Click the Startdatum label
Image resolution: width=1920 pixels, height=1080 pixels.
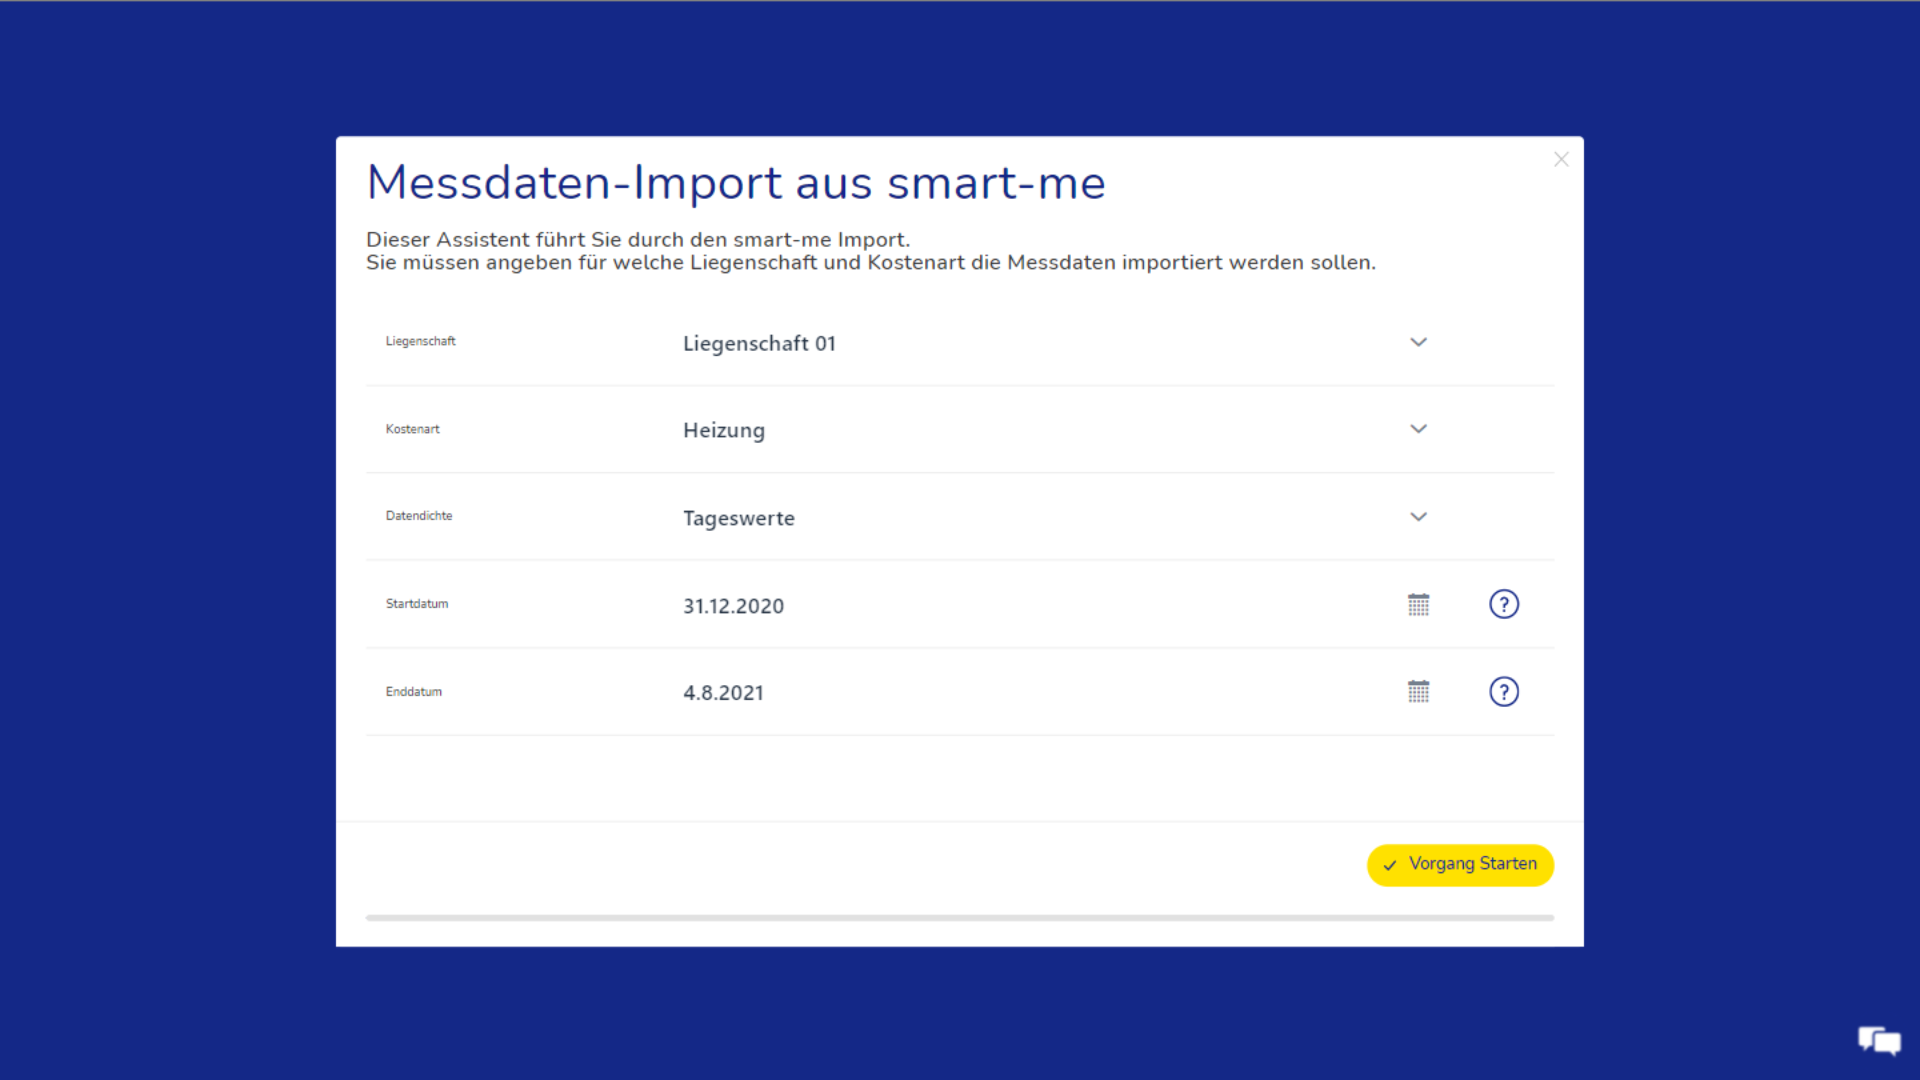click(417, 604)
